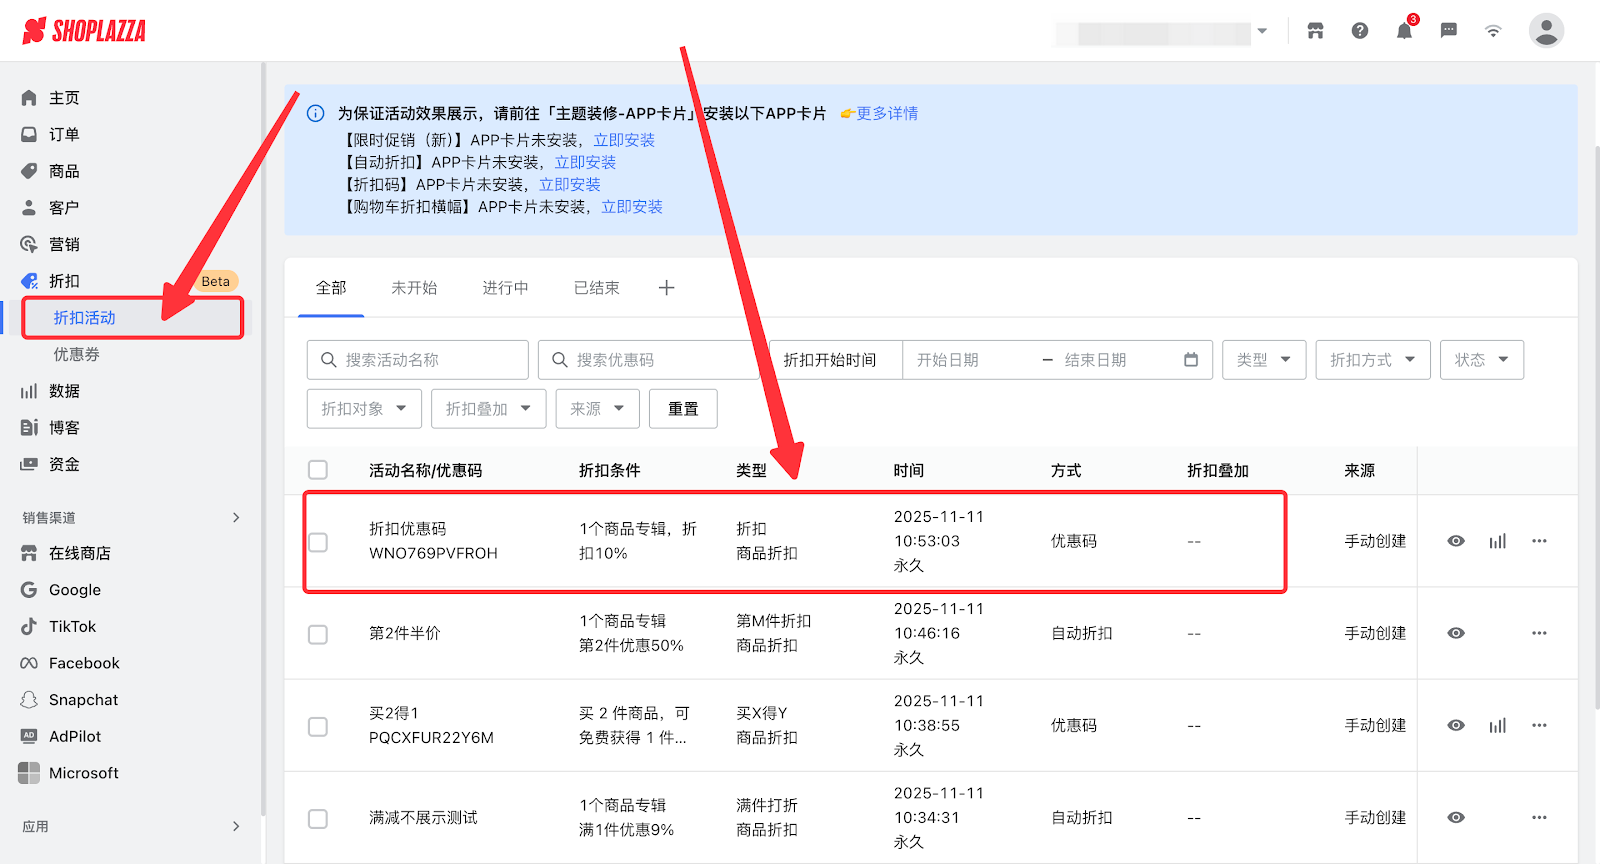This screenshot has height=864, width=1600.
Task: Expand the 折扣方式 dropdown filter
Action: click(x=1372, y=360)
